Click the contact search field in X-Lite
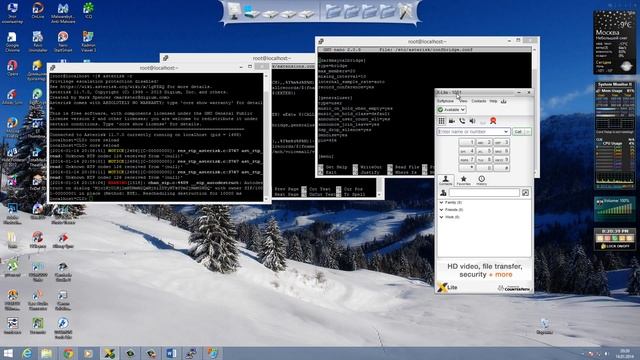Viewport: 640px width, 360px height. pos(484,193)
